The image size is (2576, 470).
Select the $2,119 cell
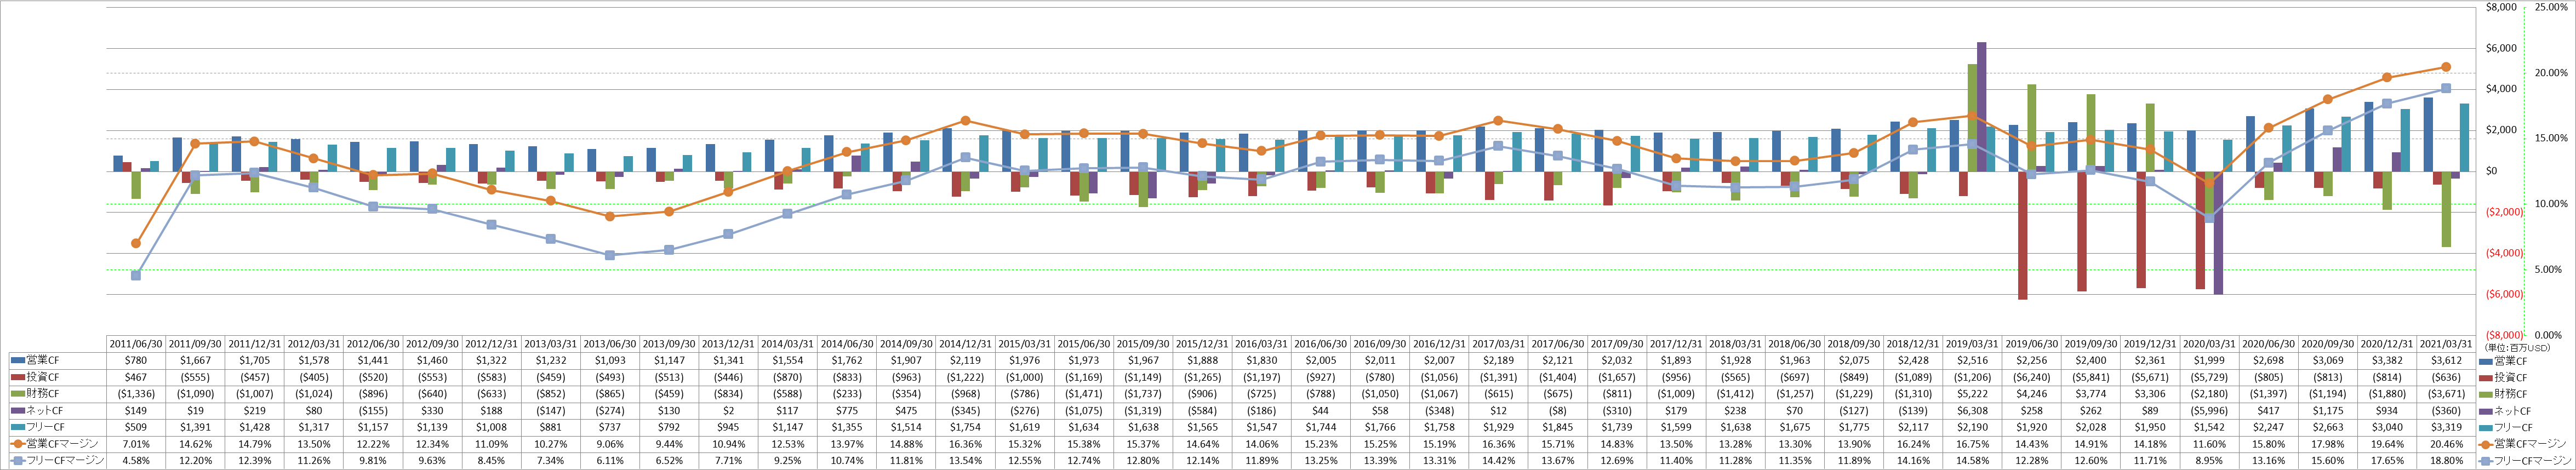coord(965,360)
